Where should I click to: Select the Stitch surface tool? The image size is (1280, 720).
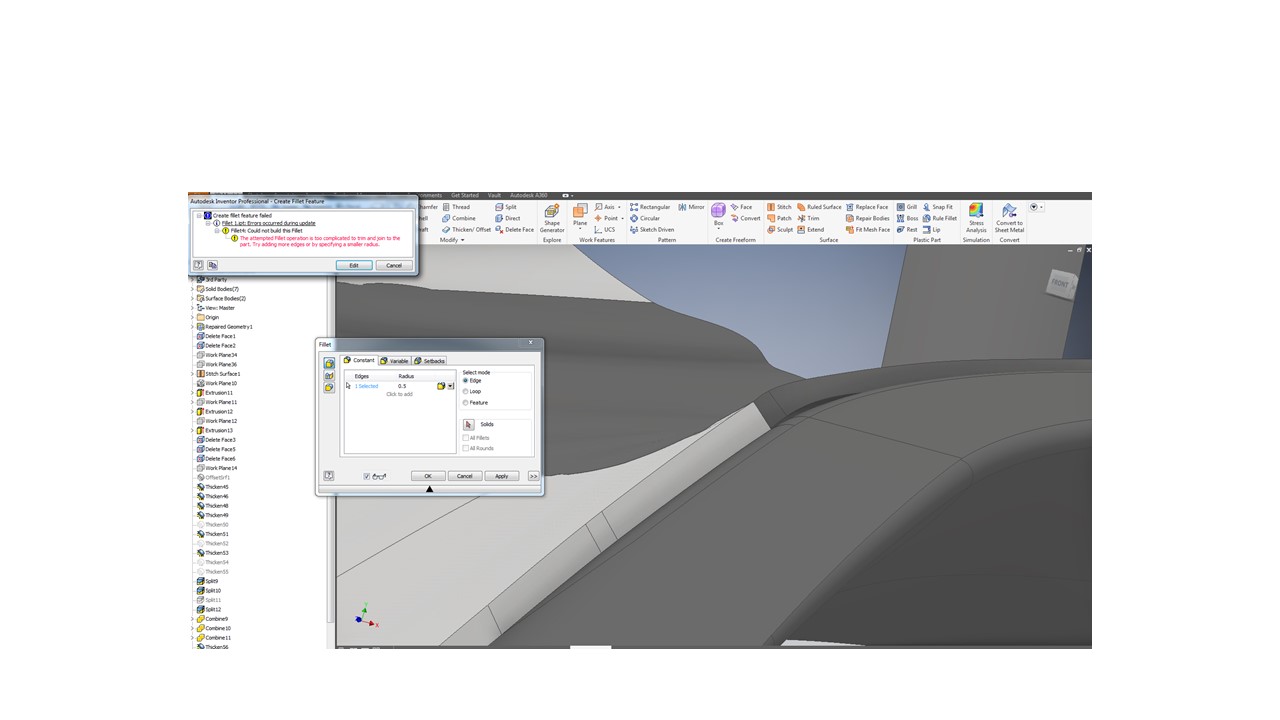(x=781, y=207)
